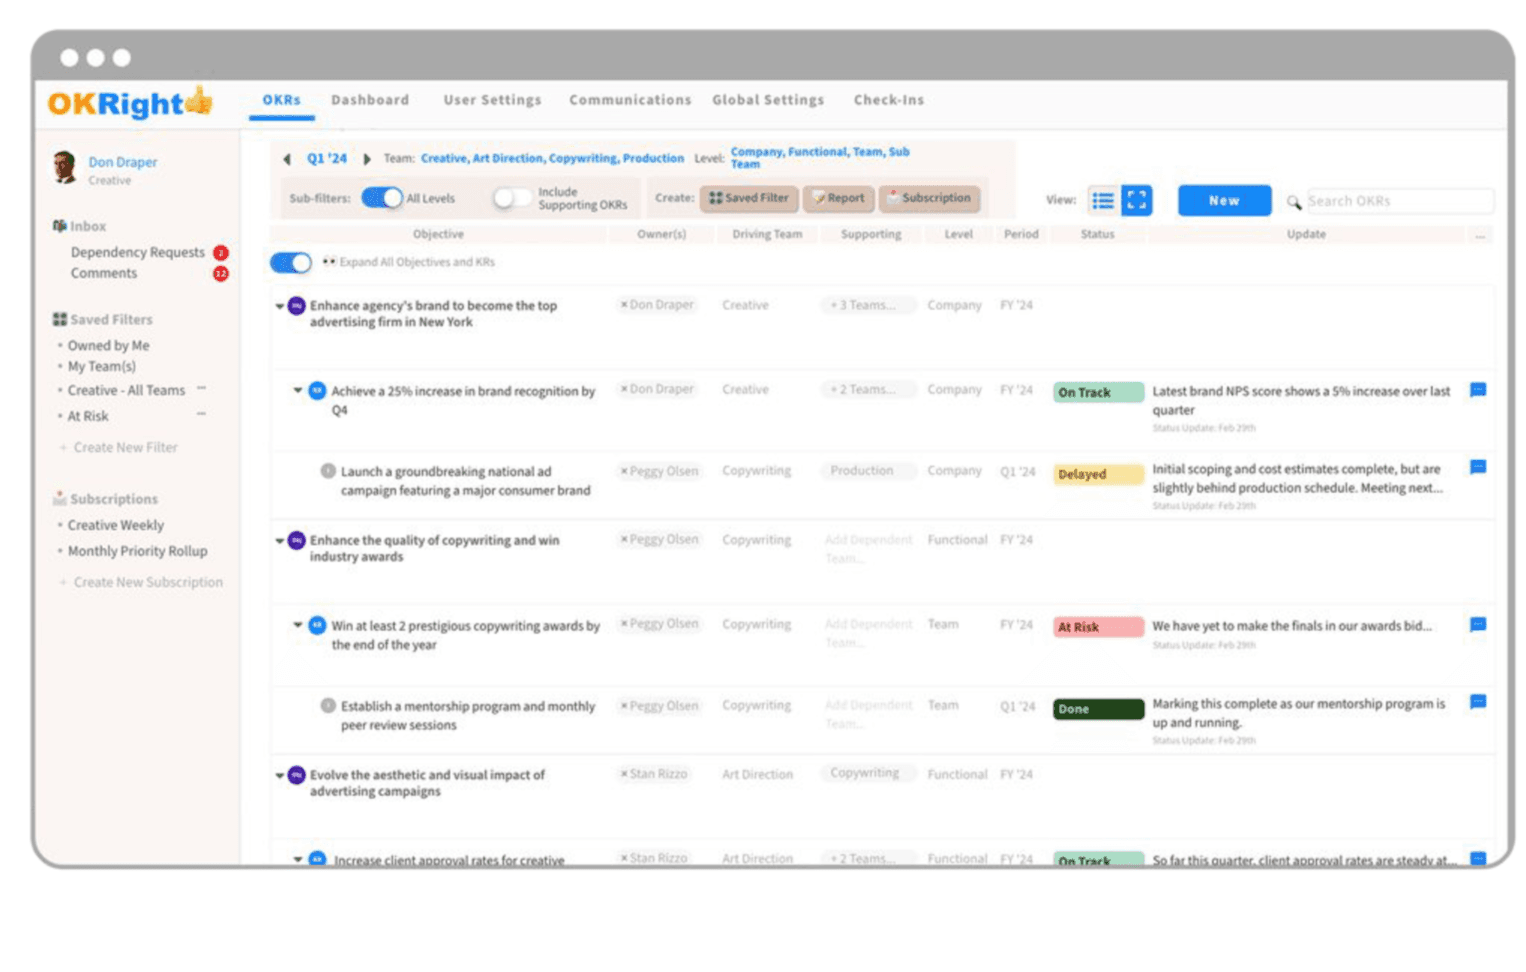This screenshot has height=972, width=1526.
Task: Open Monthly Priority Rollup subscription
Action: pos(137,551)
